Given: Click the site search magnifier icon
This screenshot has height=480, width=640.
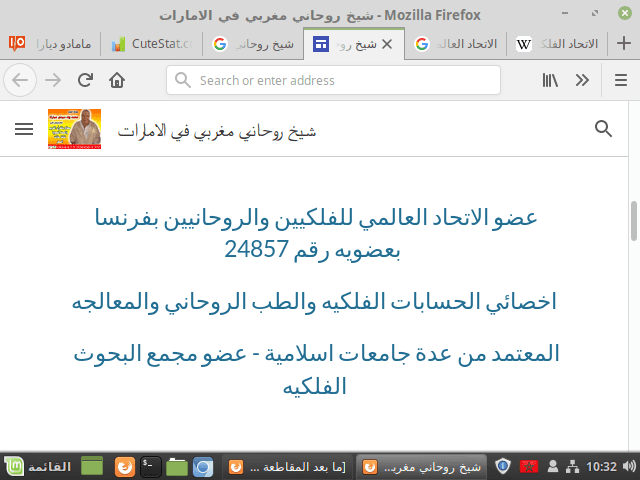Looking at the screenshot, I should 603,129.
